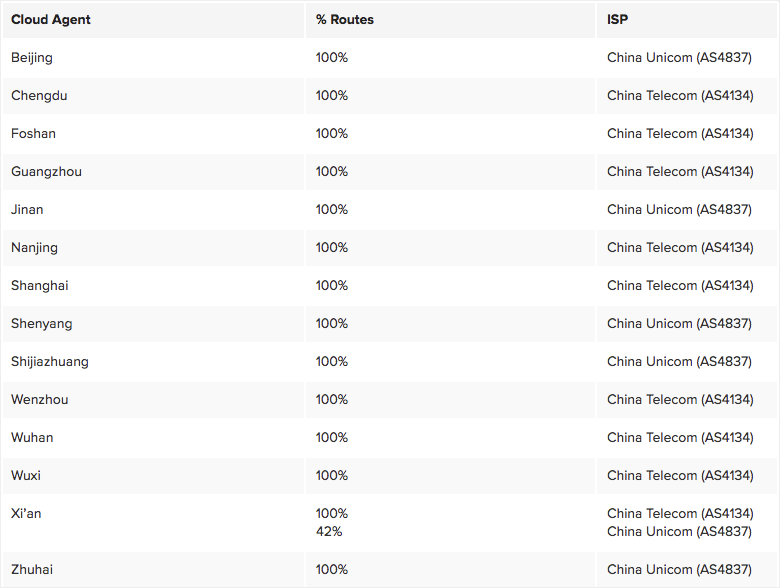This screenshot has width=780, height=588.
Task: Click the Jinan row name
Action: [27, 210]
